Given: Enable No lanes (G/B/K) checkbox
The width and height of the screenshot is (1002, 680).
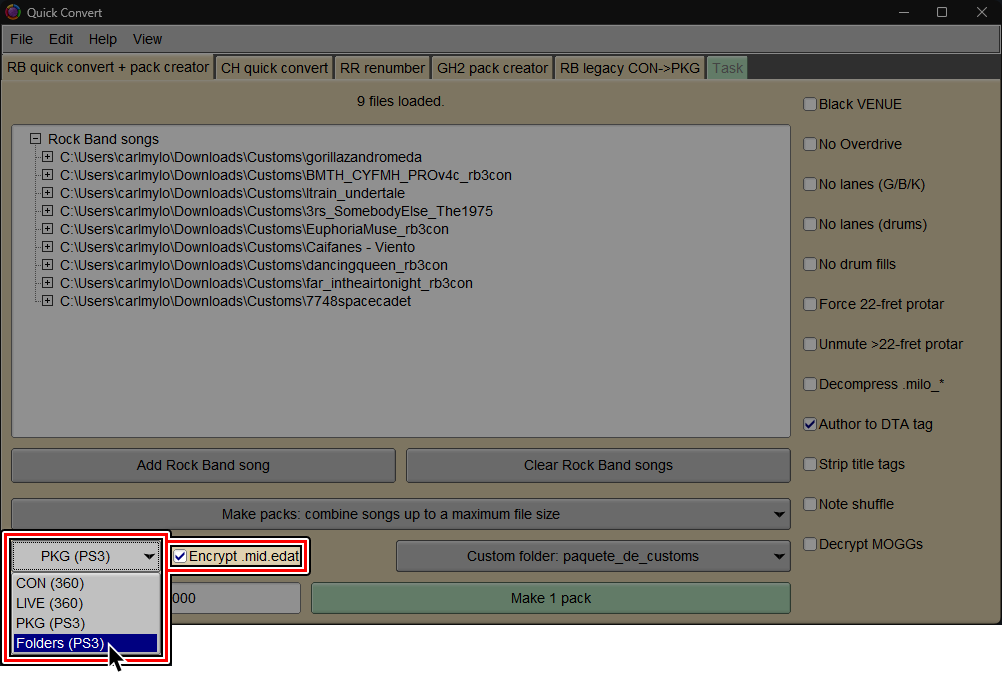Looking at the screenshot, I should (810, 184).
